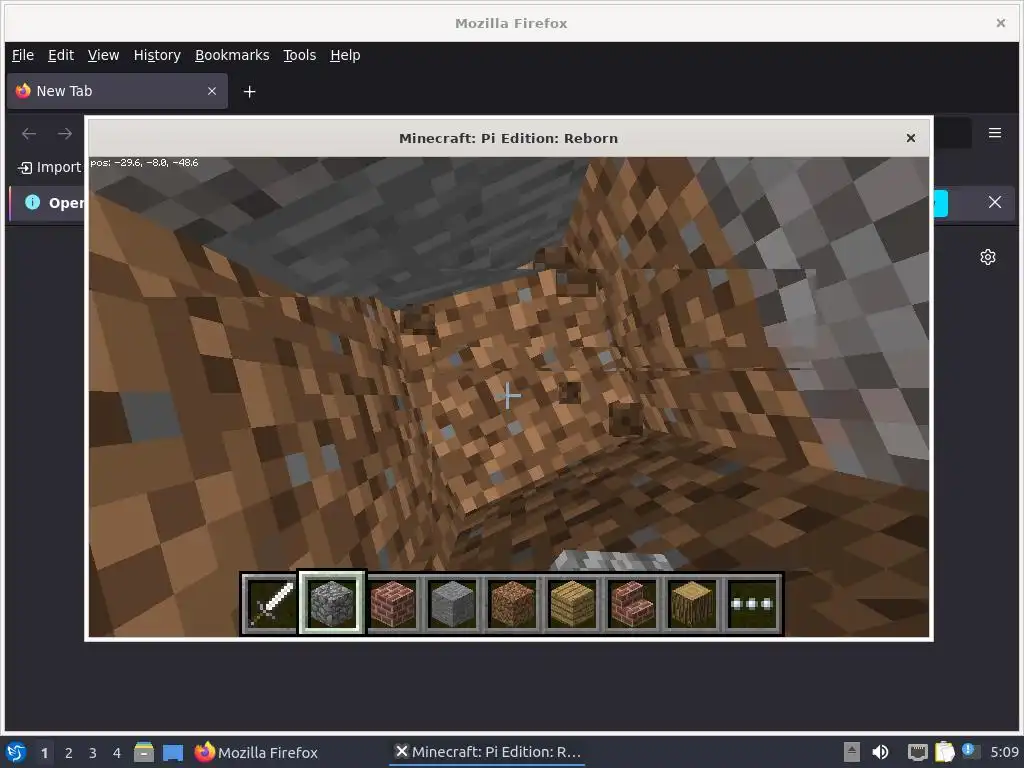Open the Firefox hamburger application menu

point(995,133)
